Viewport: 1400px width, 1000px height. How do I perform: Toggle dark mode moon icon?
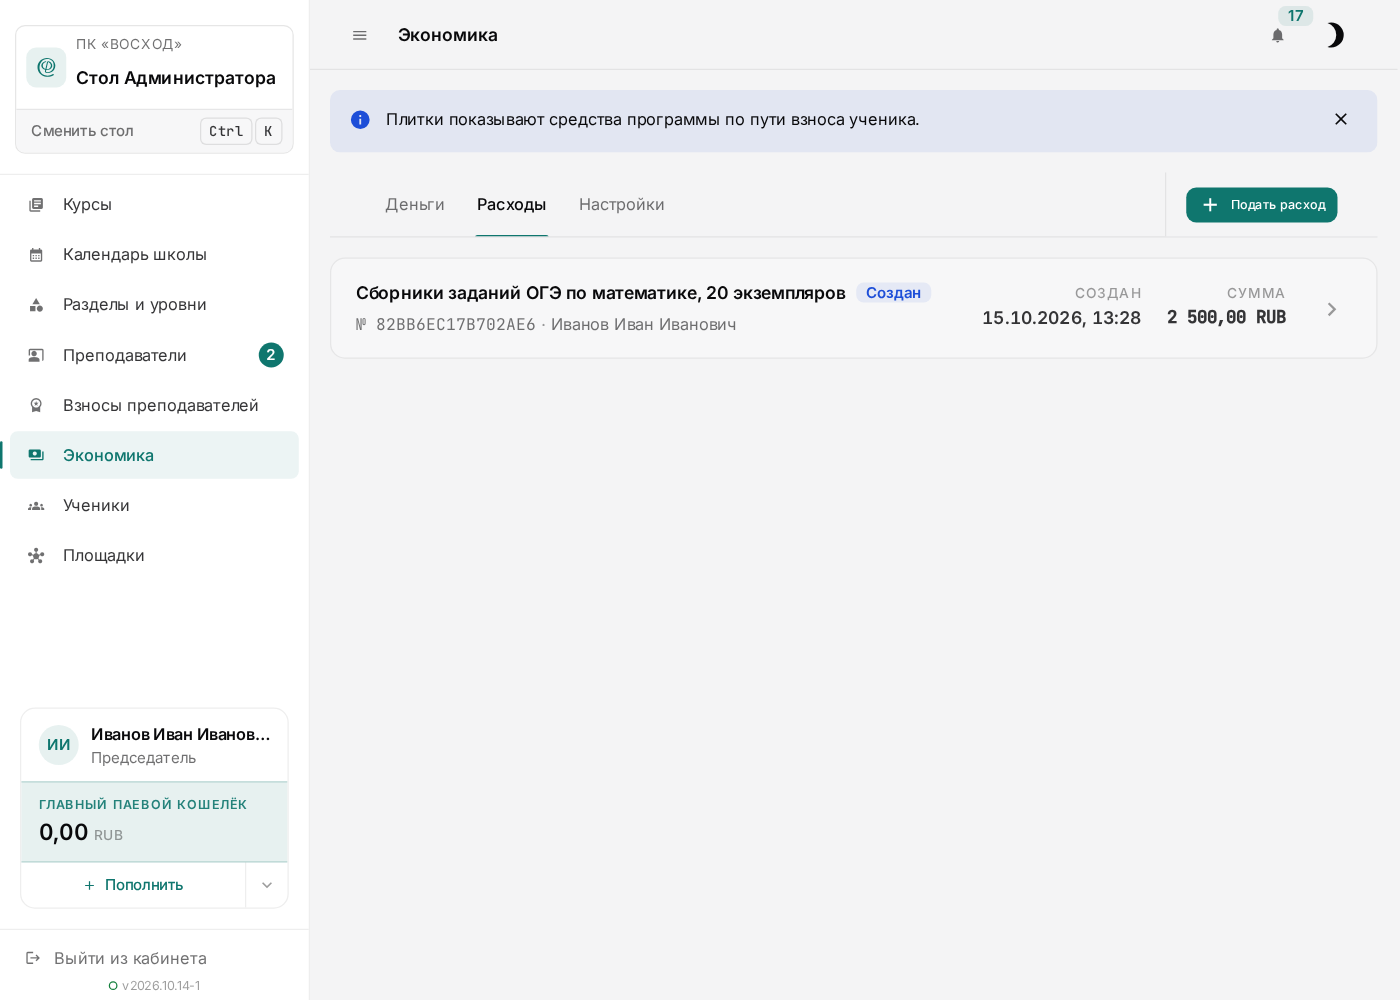1335,36
